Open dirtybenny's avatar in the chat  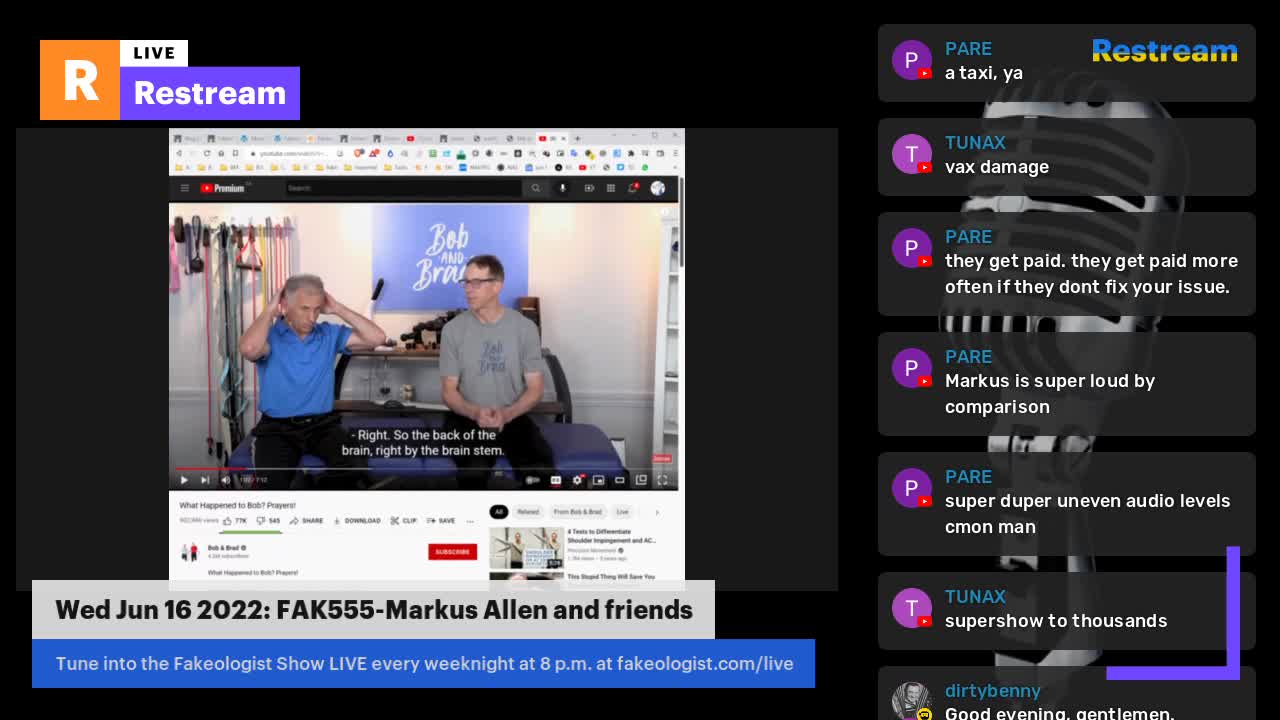pyautogui.click(x=912, y=701)
